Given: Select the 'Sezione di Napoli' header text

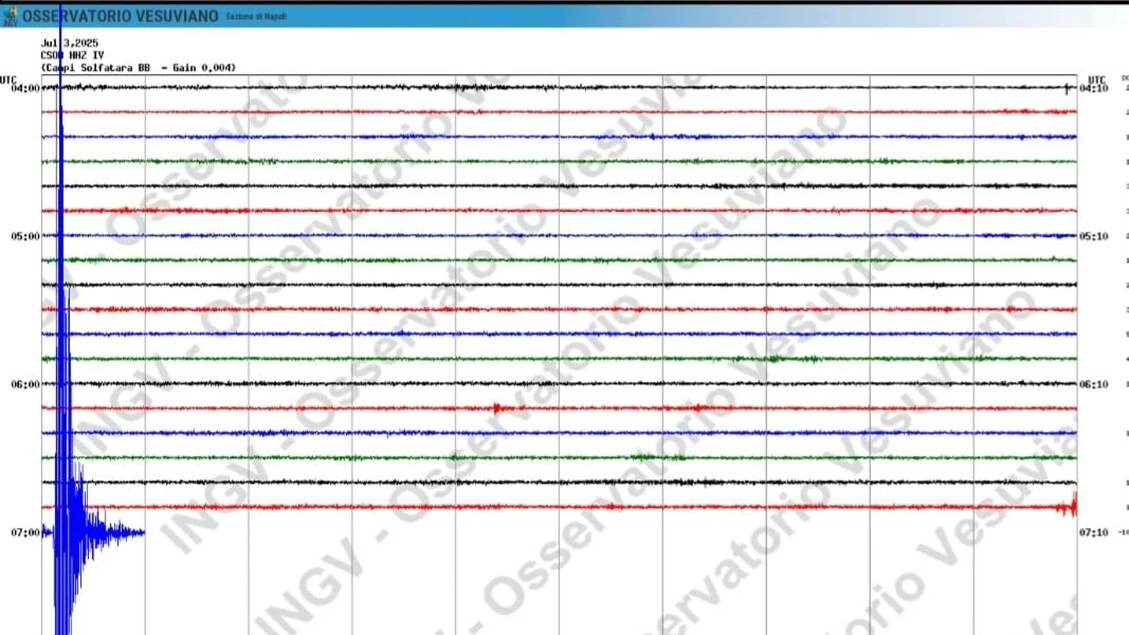Looking at the screenshot, I should tap(256, 17).
